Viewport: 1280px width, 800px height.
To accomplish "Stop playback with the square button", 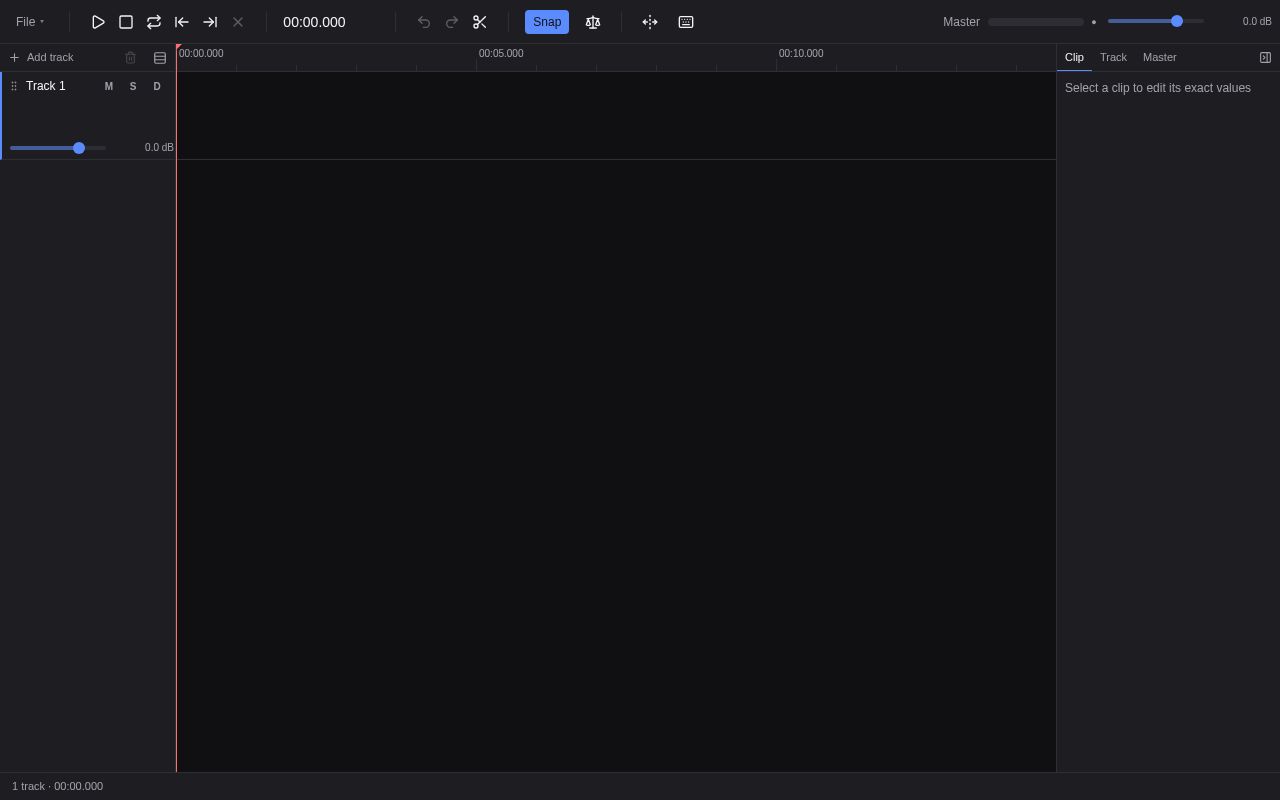I will (126, 22).
